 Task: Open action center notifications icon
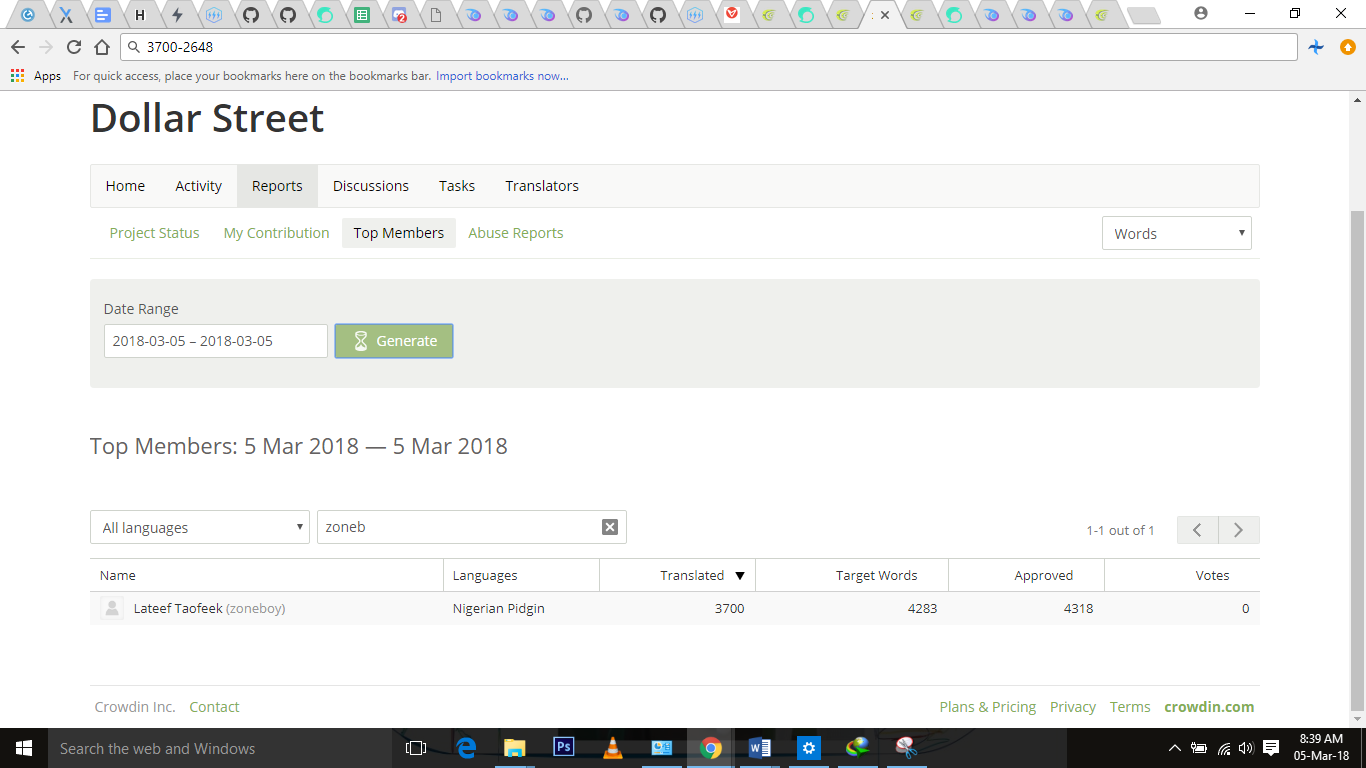tap(1271, 748)
